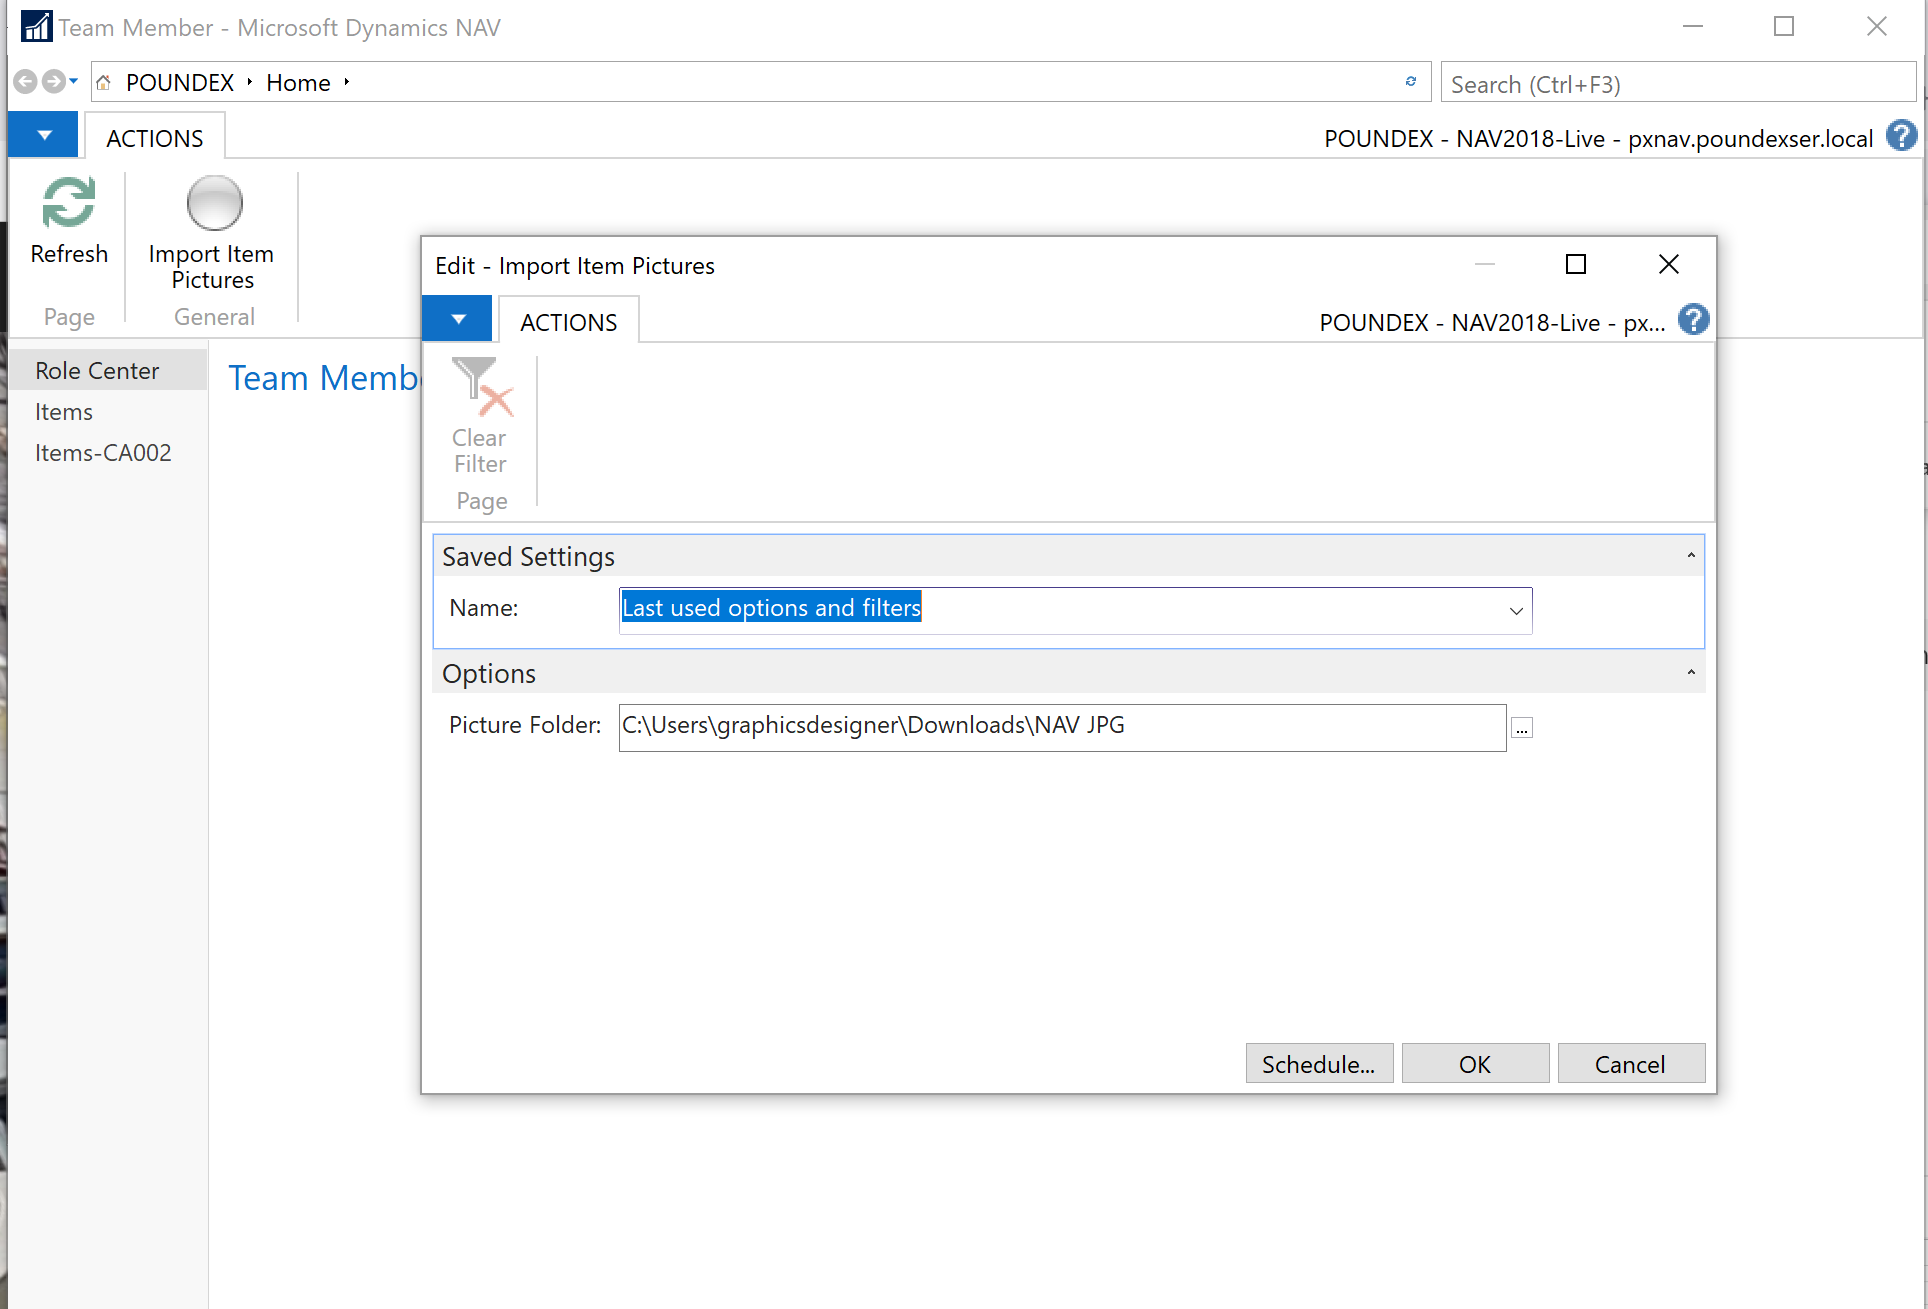Image resolution: width=1928 pixels, height=1309 pixels.
Task: Click the help icon in dialog
Action: [1693, 320]
